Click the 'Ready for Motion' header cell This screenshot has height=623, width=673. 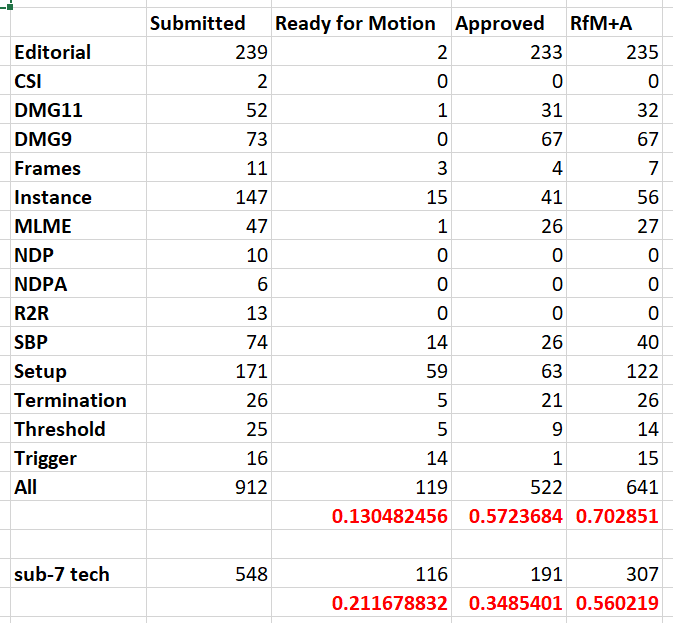tap(361, 22)
